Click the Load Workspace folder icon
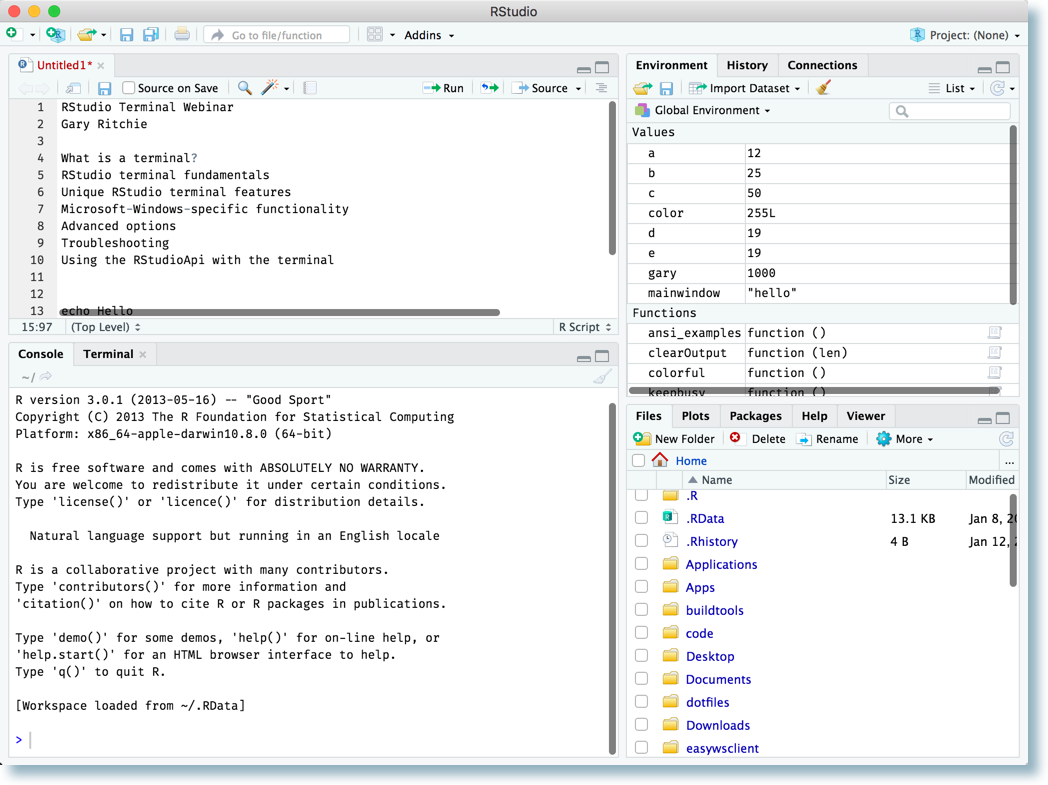Screen dimensions: 1048x785 pos(643,88)
